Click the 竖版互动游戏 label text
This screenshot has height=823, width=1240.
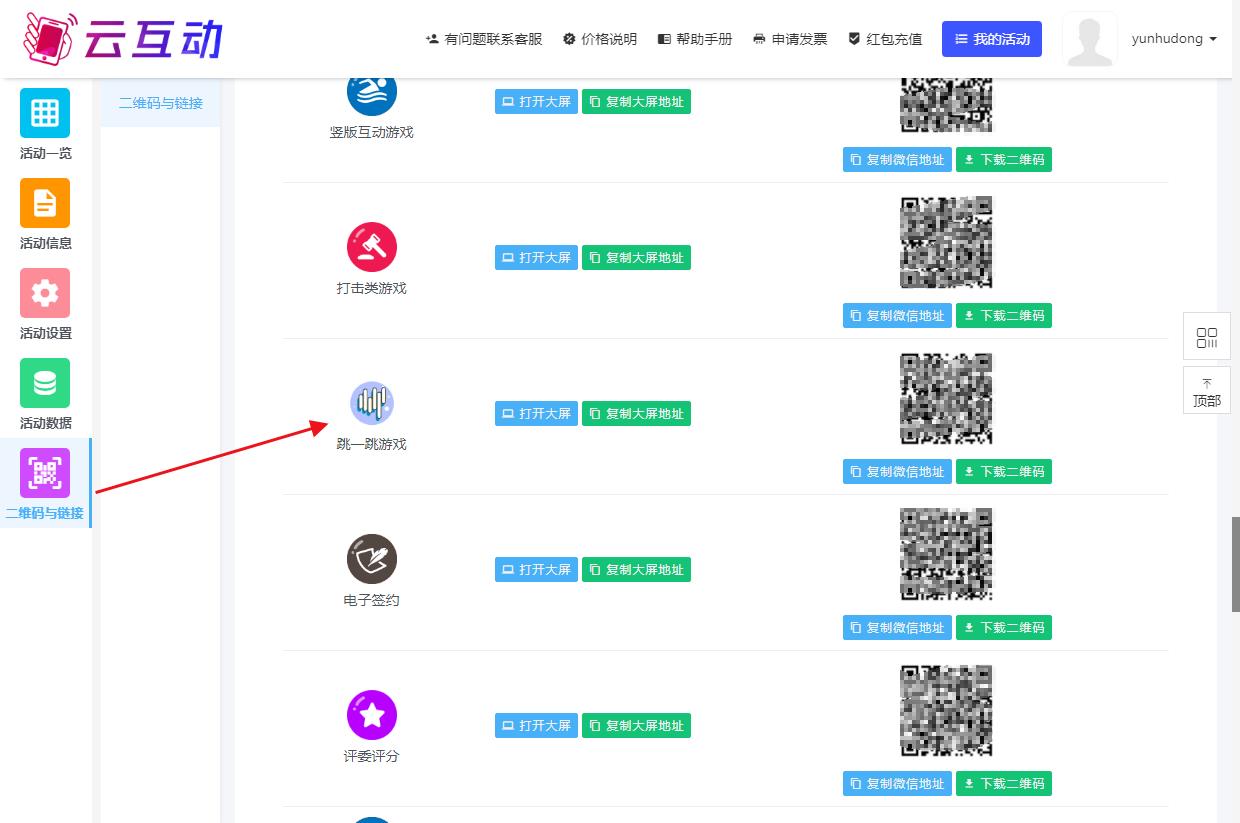(x=372, y=132)
